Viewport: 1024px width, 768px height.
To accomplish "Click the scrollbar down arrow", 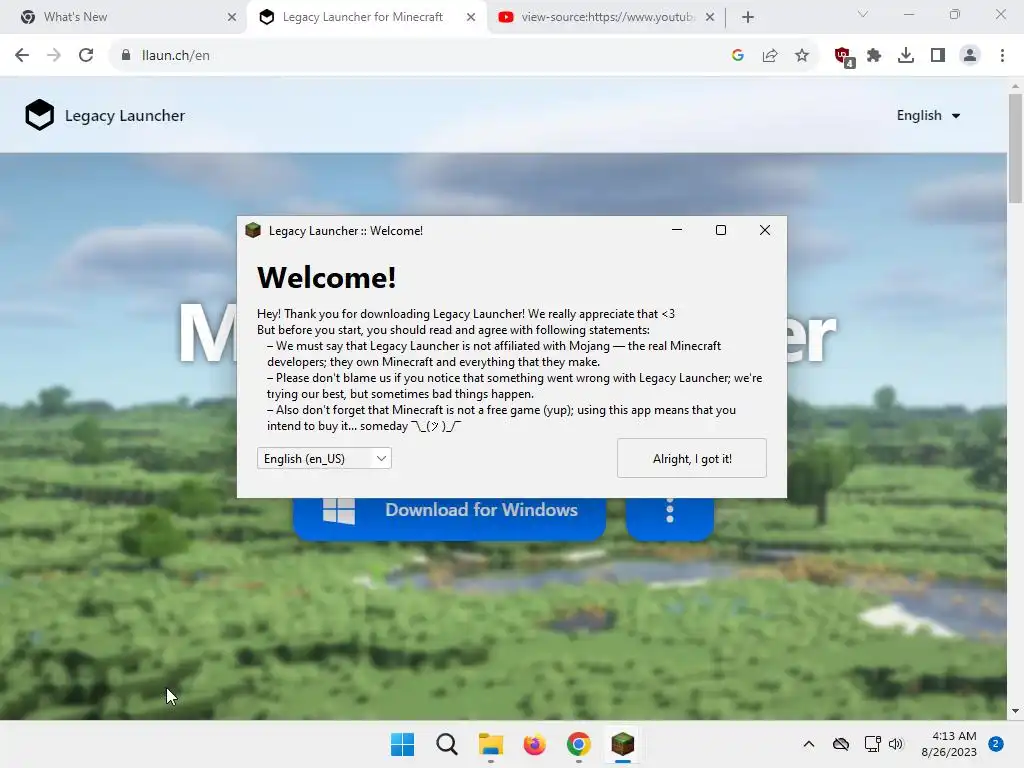I will [x=1015, y=711].
